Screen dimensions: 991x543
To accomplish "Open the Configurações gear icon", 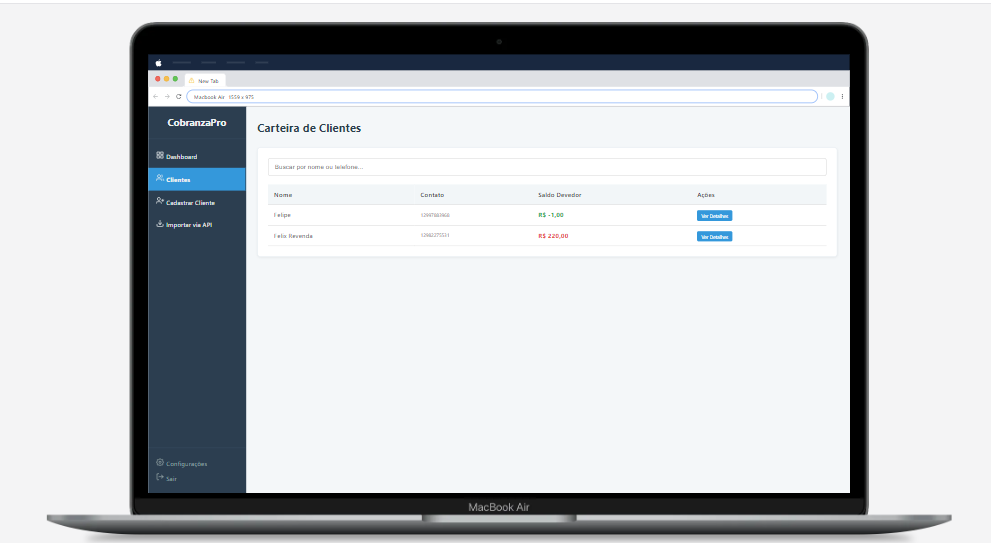I will pos(160,463).
